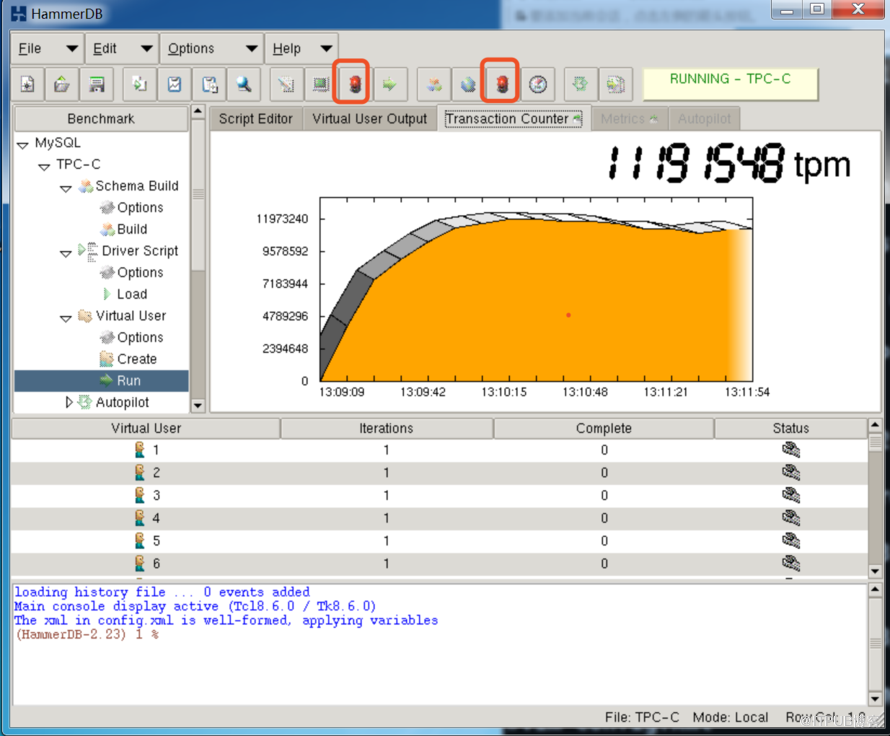The width and height of the screenshot is (890, 736).
Task: Click the Mode toolbar icon left of the status box
Action: [x=616, y=85]
